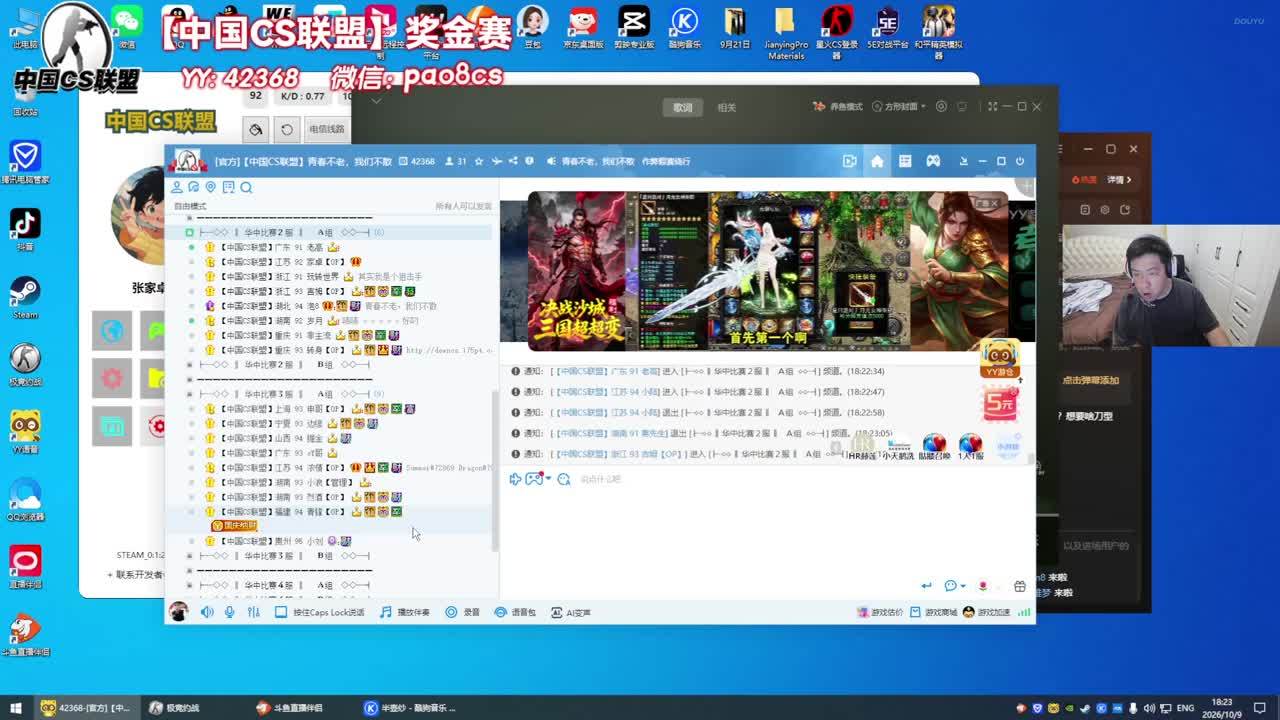
Task: Close the game ad banner
Action: (993, 203)
